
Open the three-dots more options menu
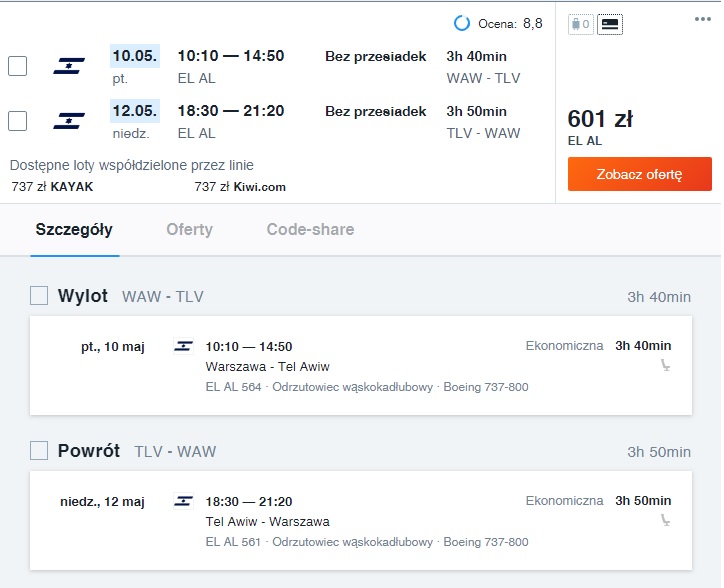pos(702,19)
